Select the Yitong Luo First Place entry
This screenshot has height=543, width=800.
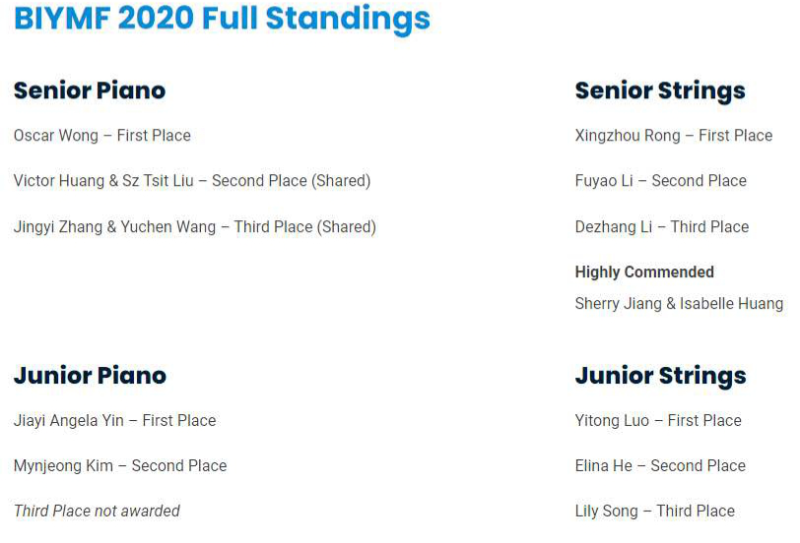[x=658, y=420]
